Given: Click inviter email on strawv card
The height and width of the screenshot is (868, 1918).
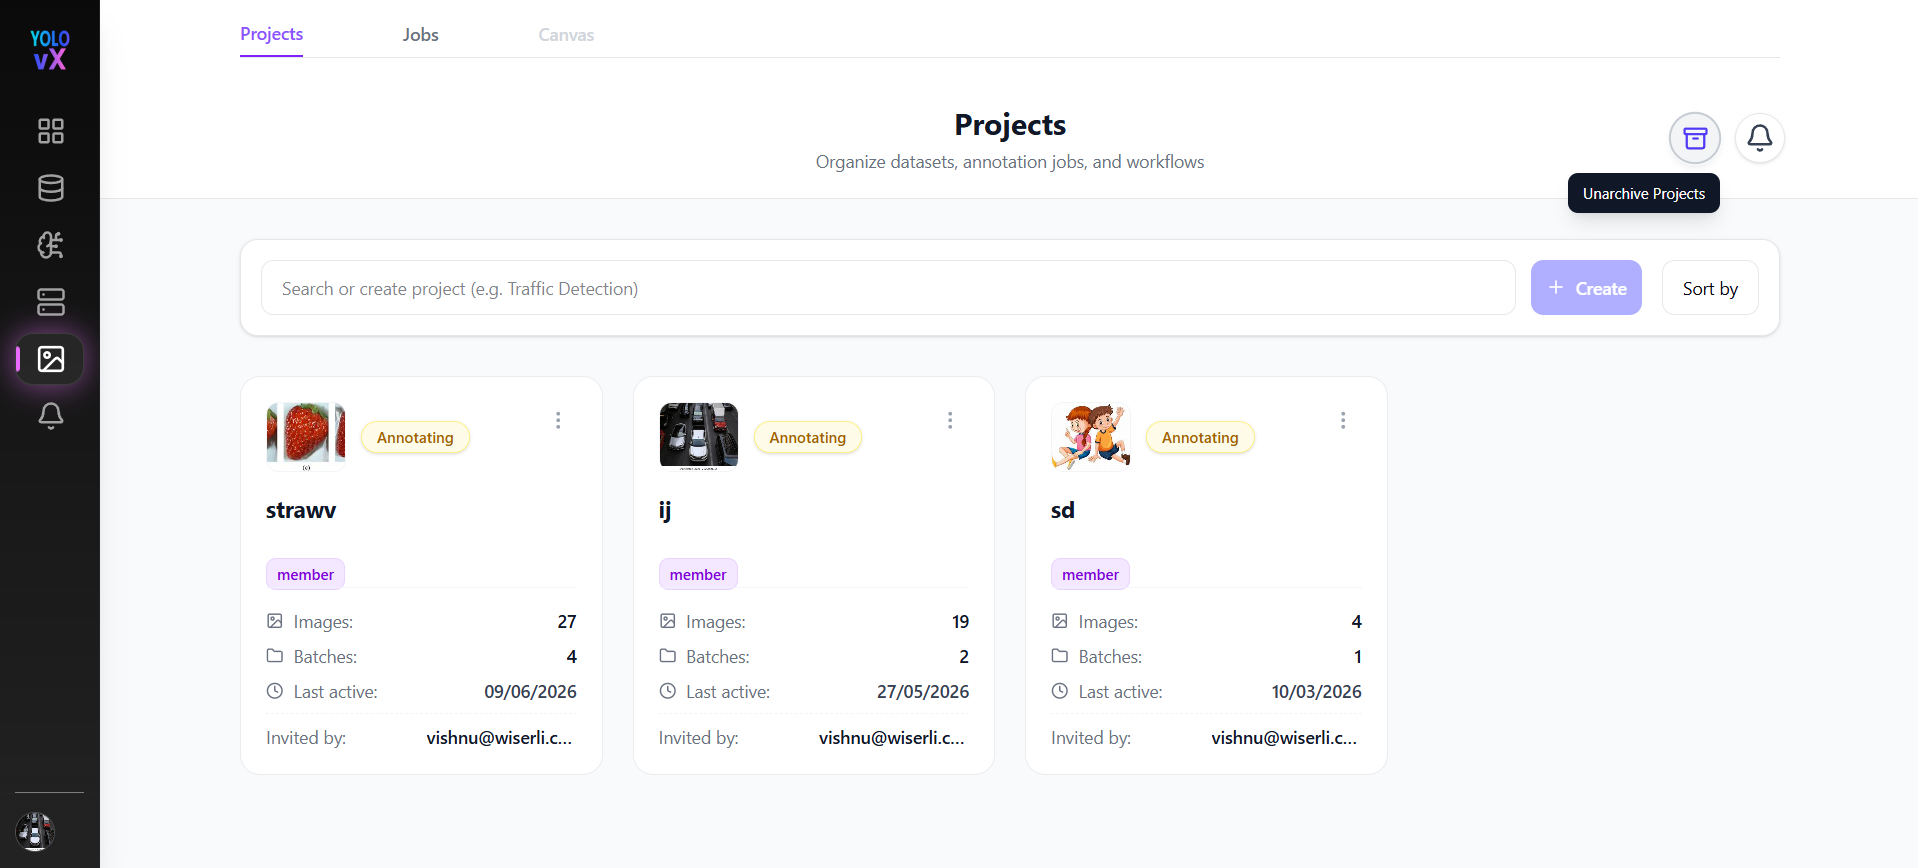Looking at the screenshot, I should click(499, 738).
